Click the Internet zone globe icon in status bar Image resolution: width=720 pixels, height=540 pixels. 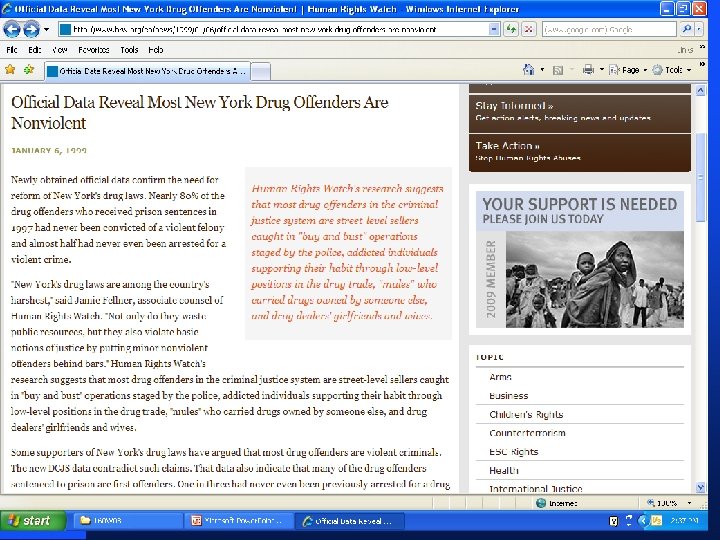pos(541,503)
